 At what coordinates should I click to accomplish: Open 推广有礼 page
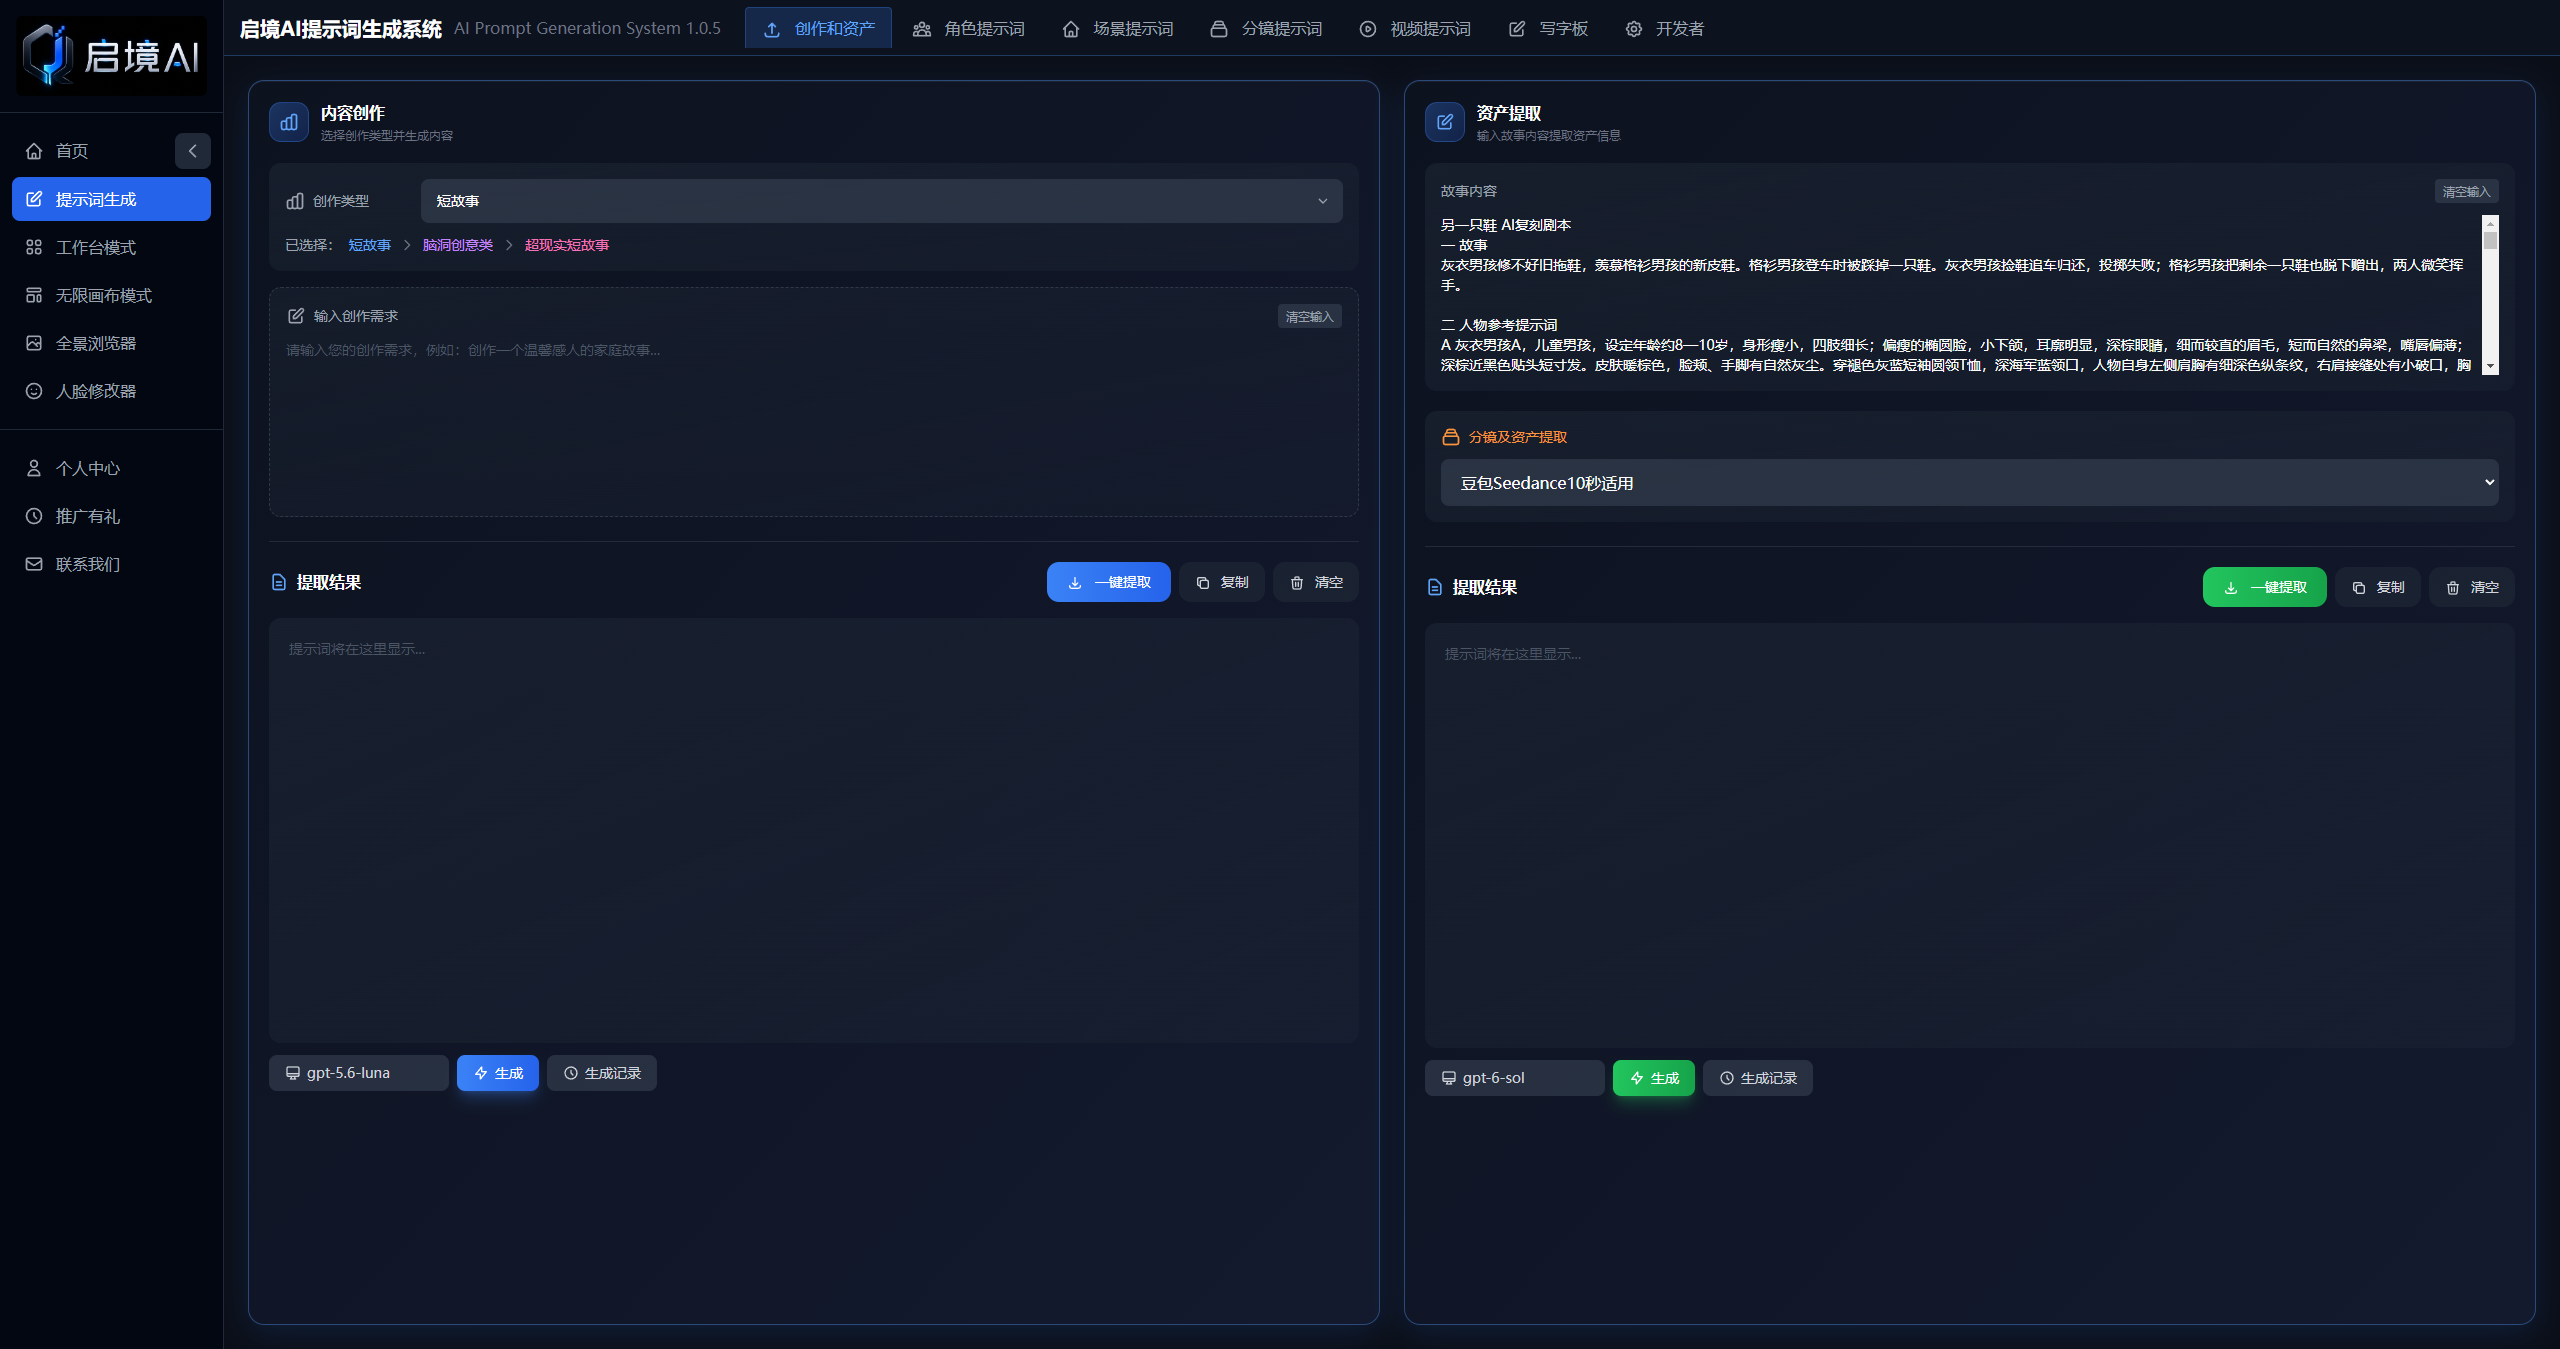[111, 516]
